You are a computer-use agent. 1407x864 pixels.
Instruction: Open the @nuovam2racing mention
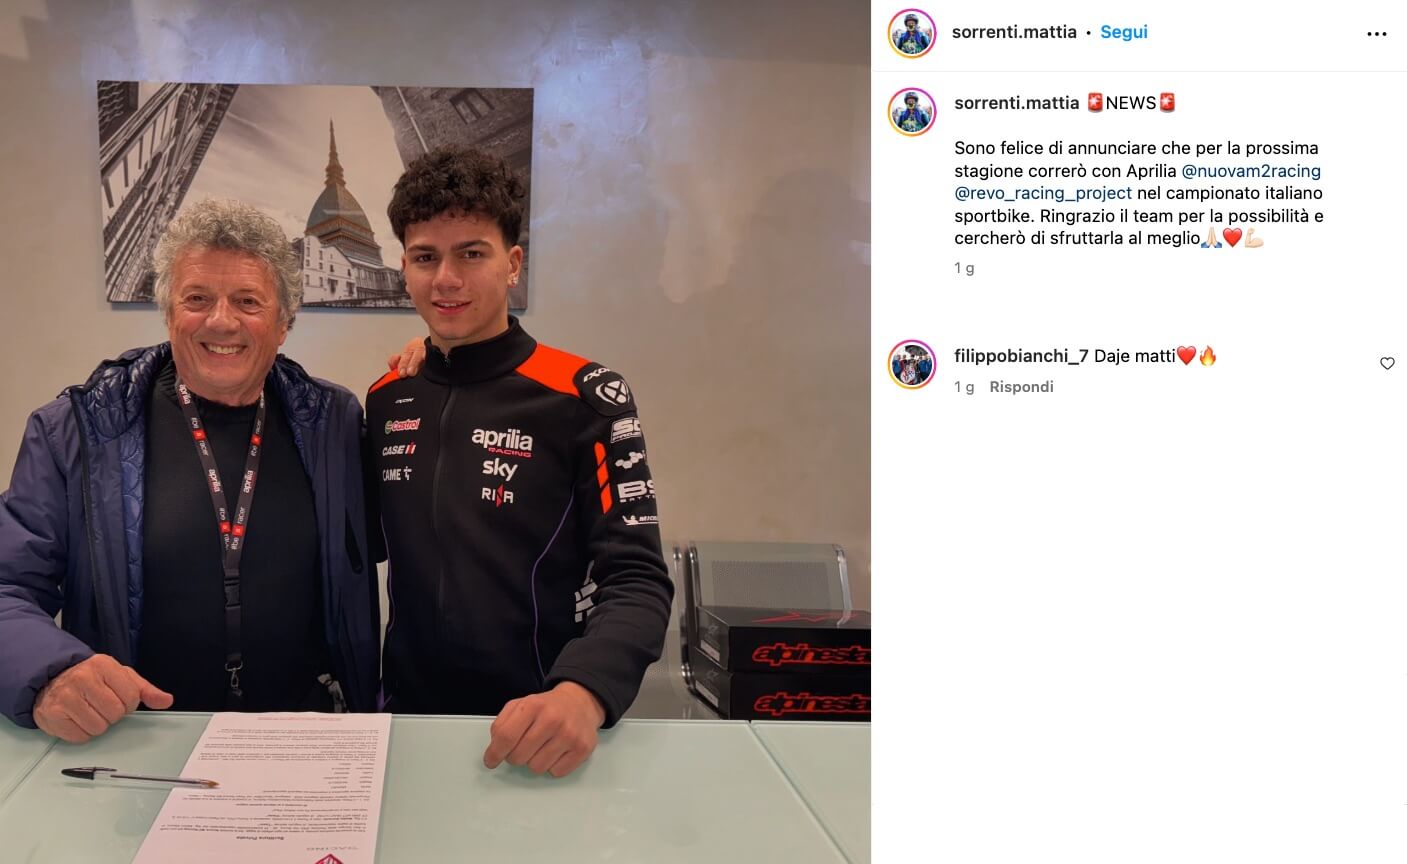point(1251,171)
